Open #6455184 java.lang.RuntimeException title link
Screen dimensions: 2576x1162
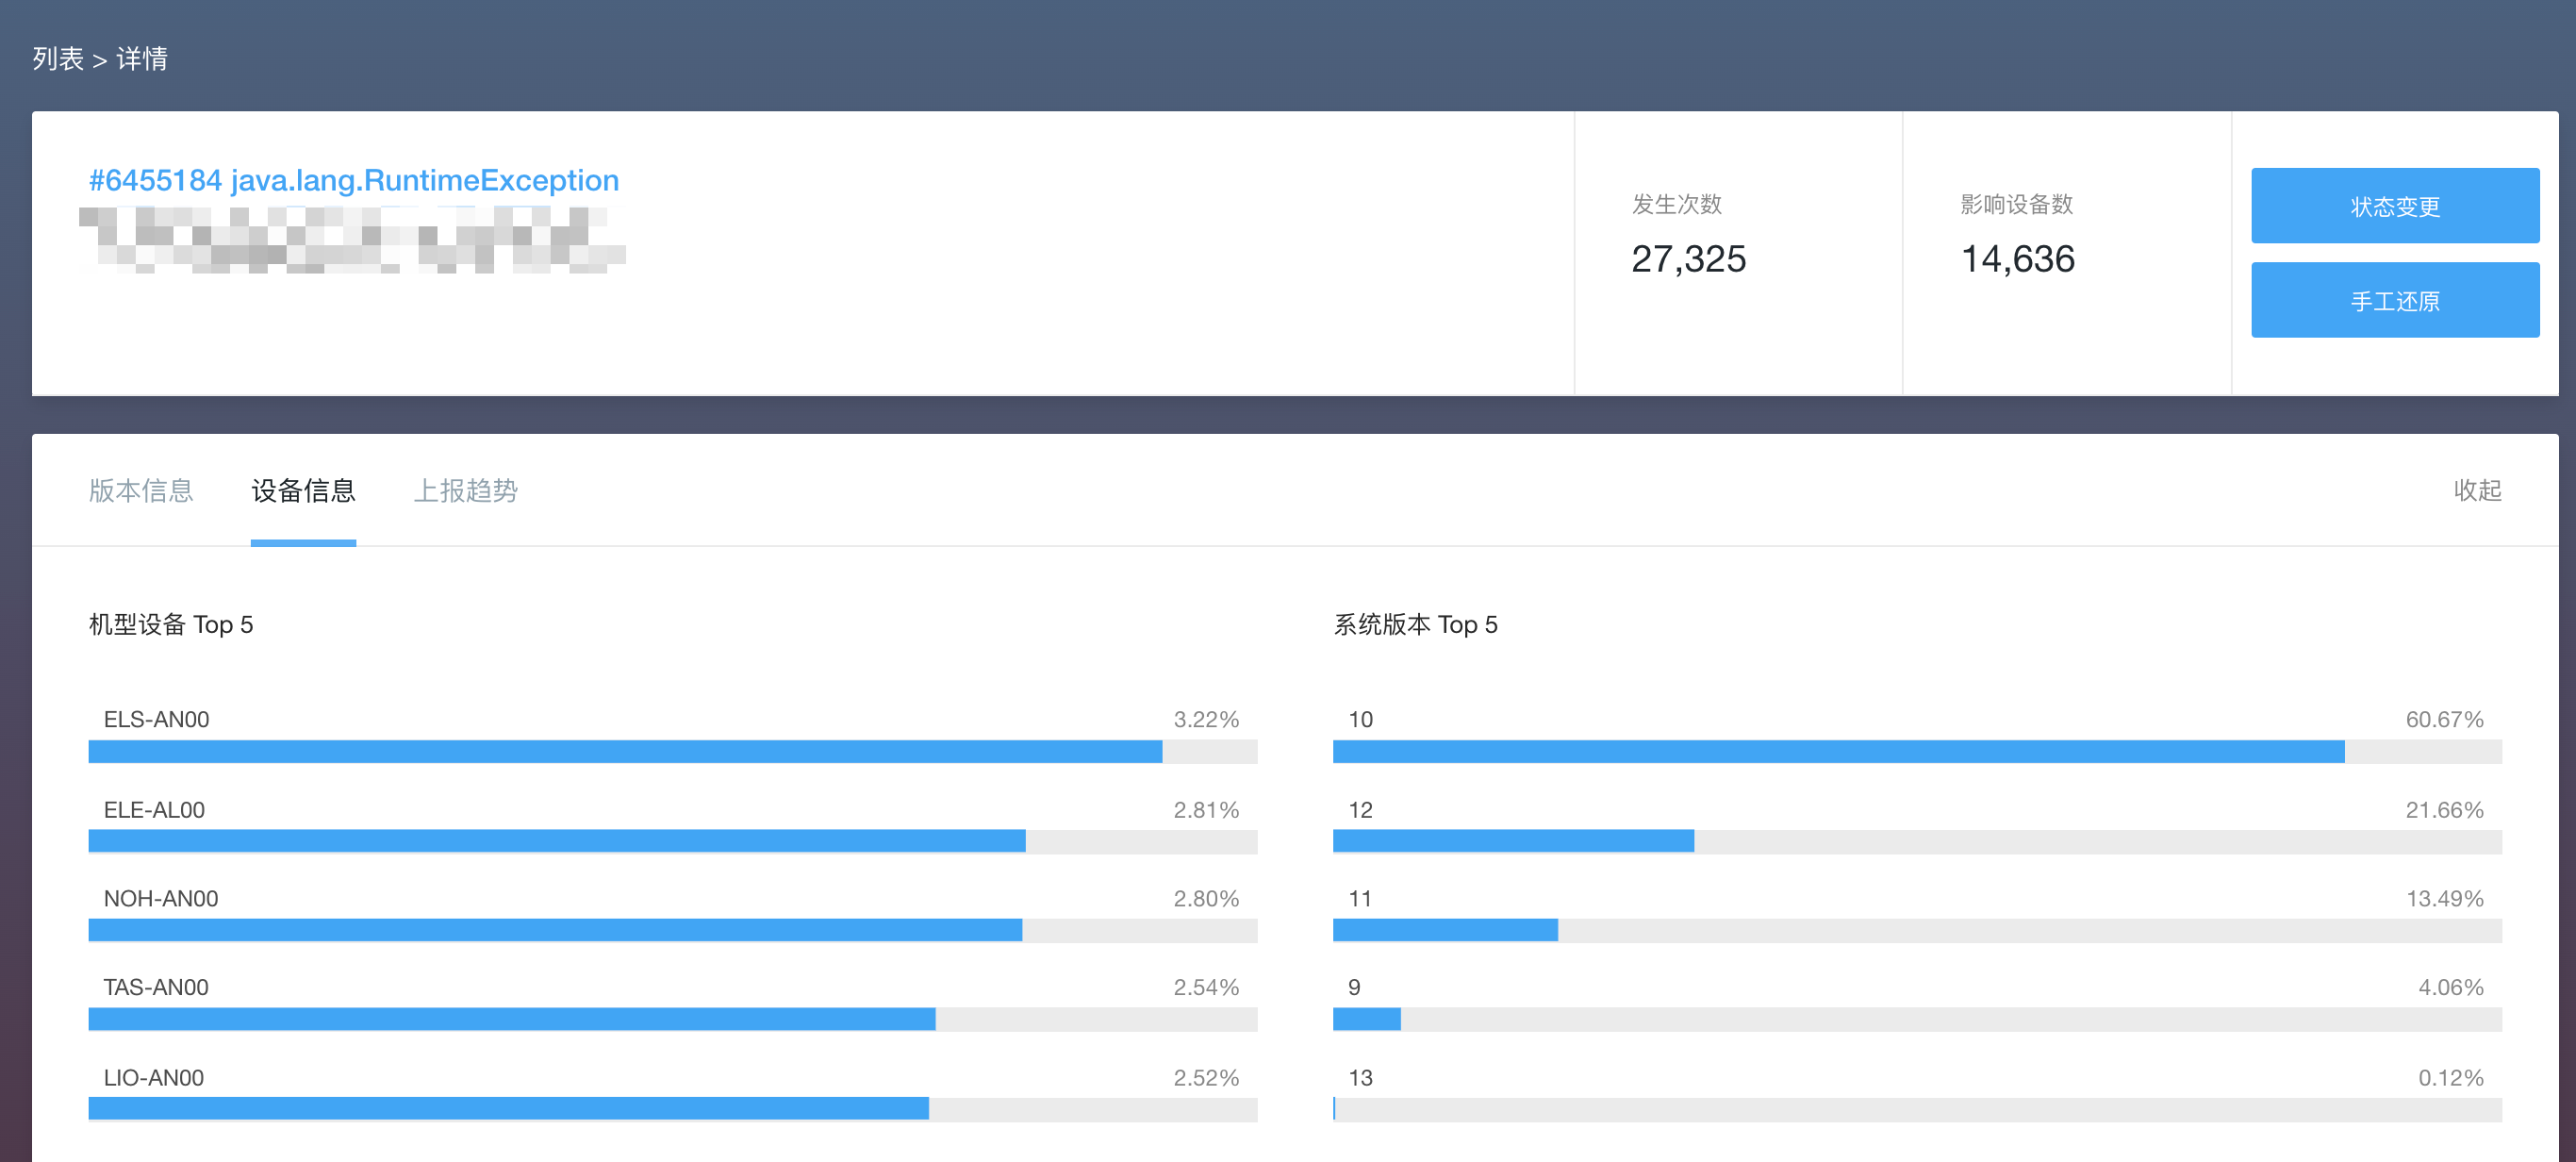click(354, 180)
